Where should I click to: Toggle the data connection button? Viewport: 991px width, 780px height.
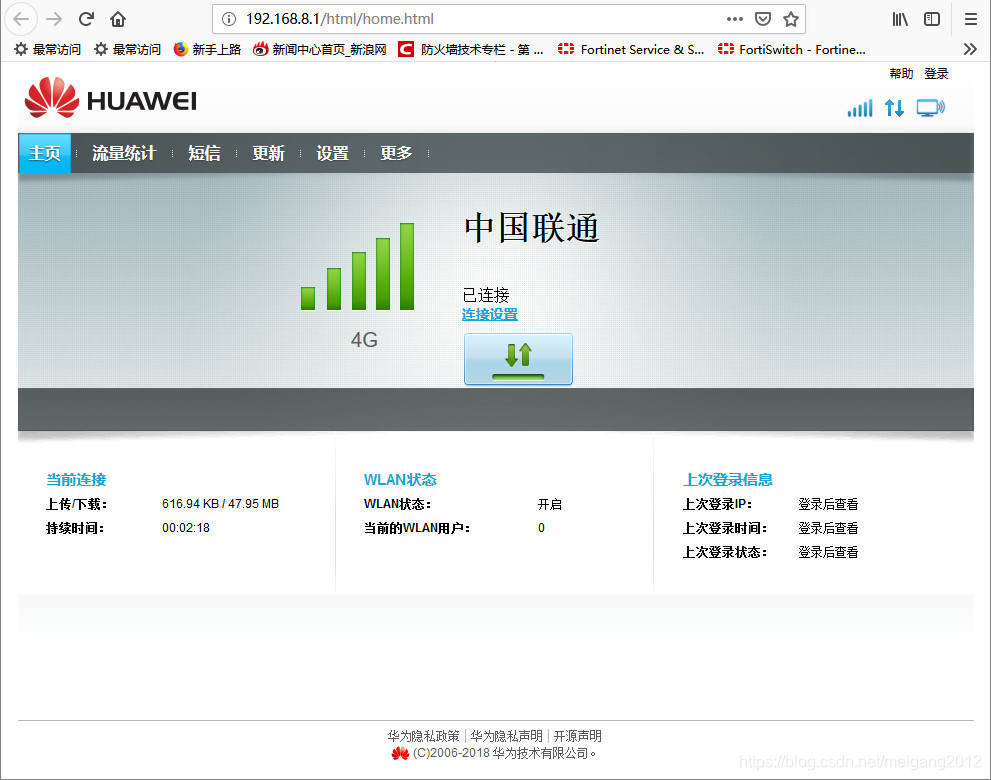[x=518, y=358]
